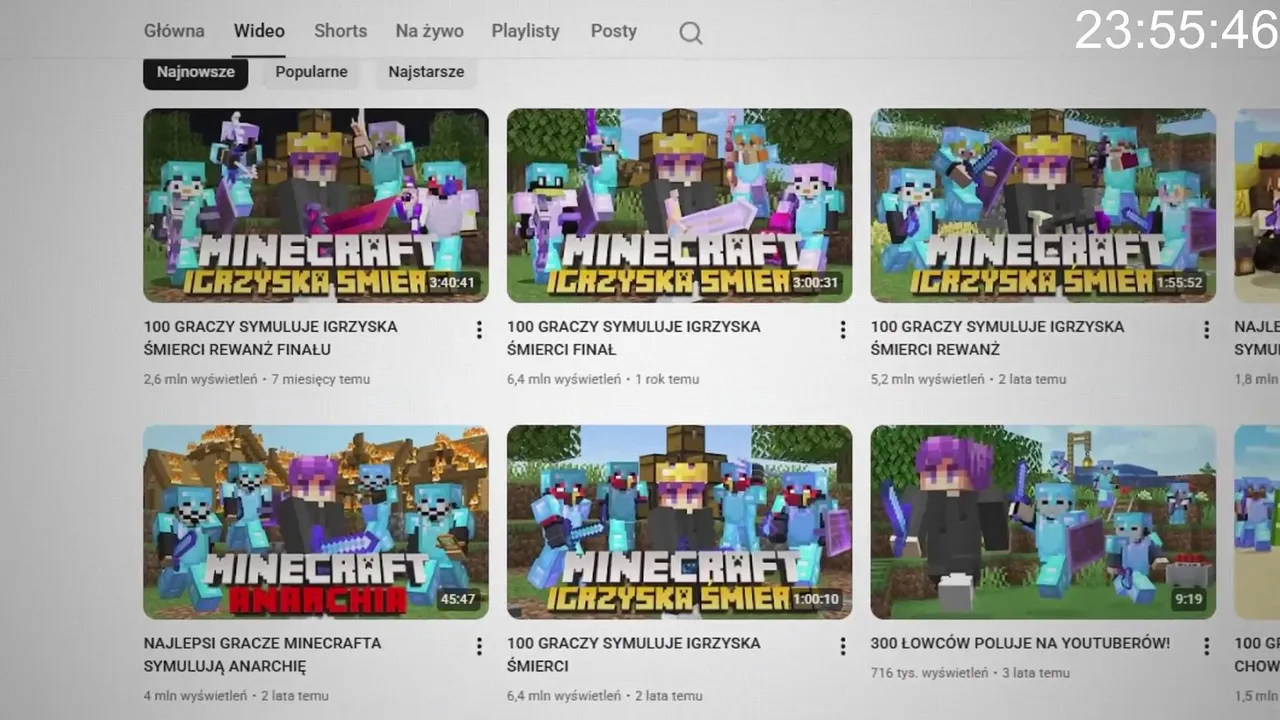The height and width of the screenshot is (720, 1280).
Task: Open menu for ANARCHIĘ video
Action: coord(479,646)
